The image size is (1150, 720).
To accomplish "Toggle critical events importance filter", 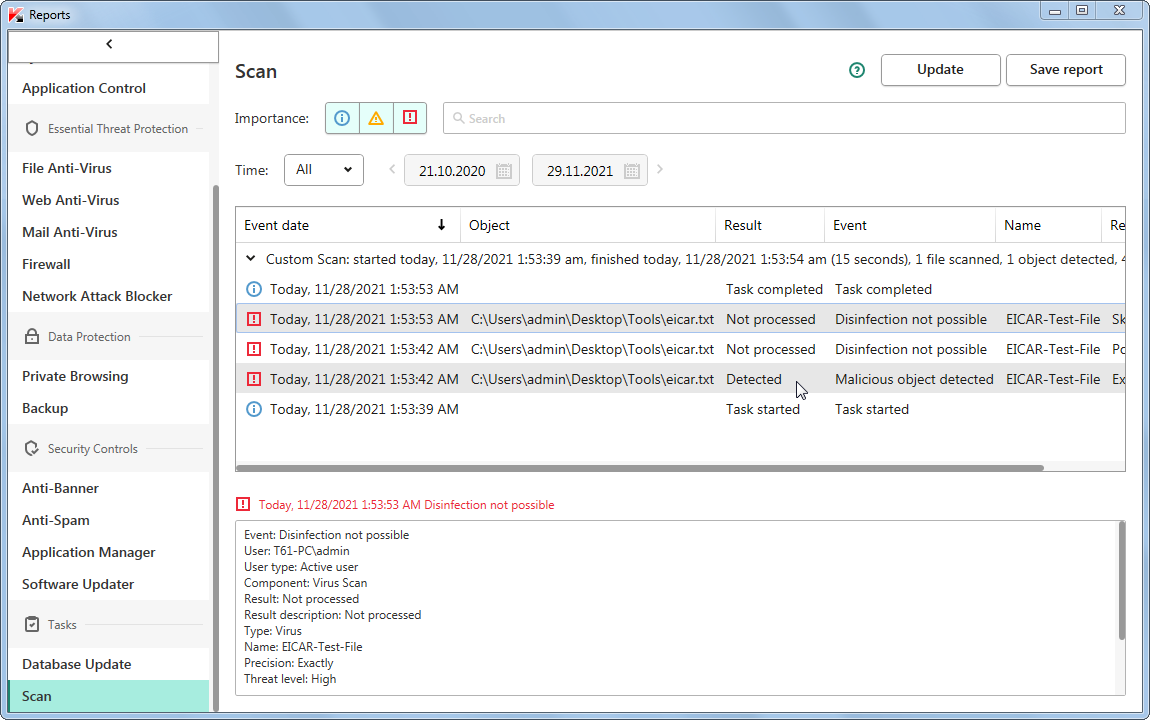I will tap(410, 118).
